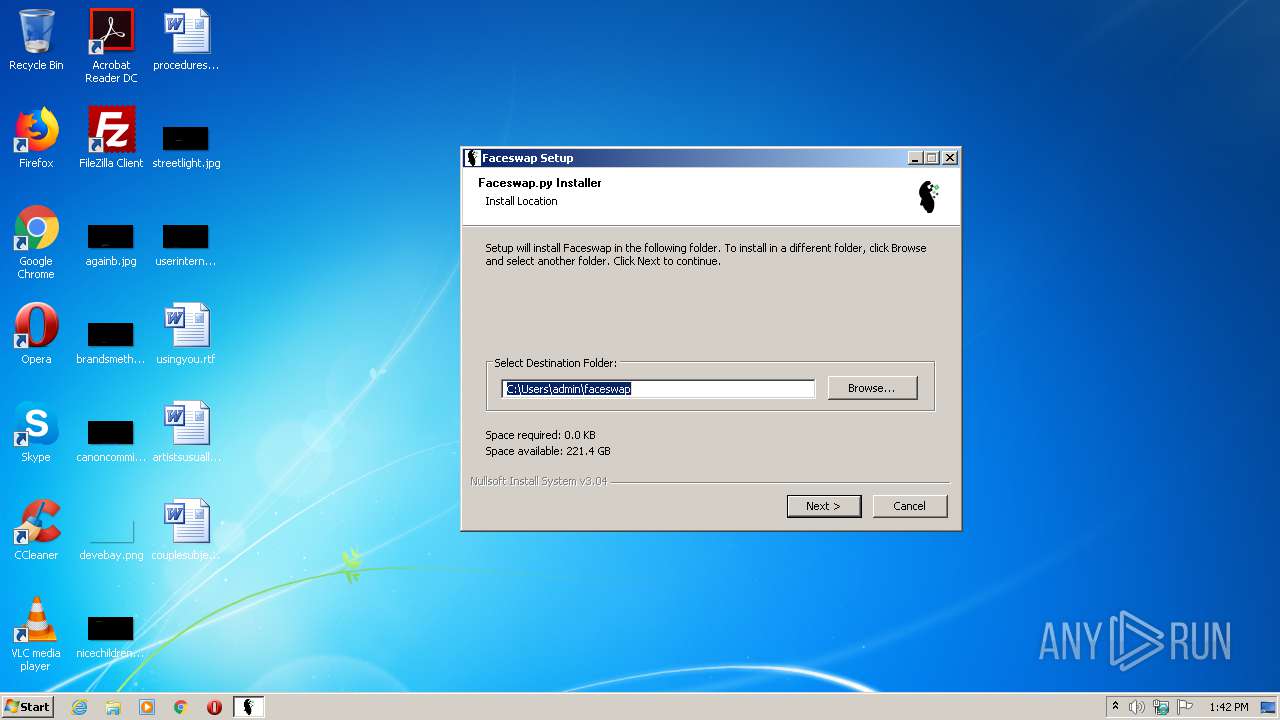Viewport: 1280px width, 720px height.
Task: Launch Firefox from the desktop
Action: point(36,138)
